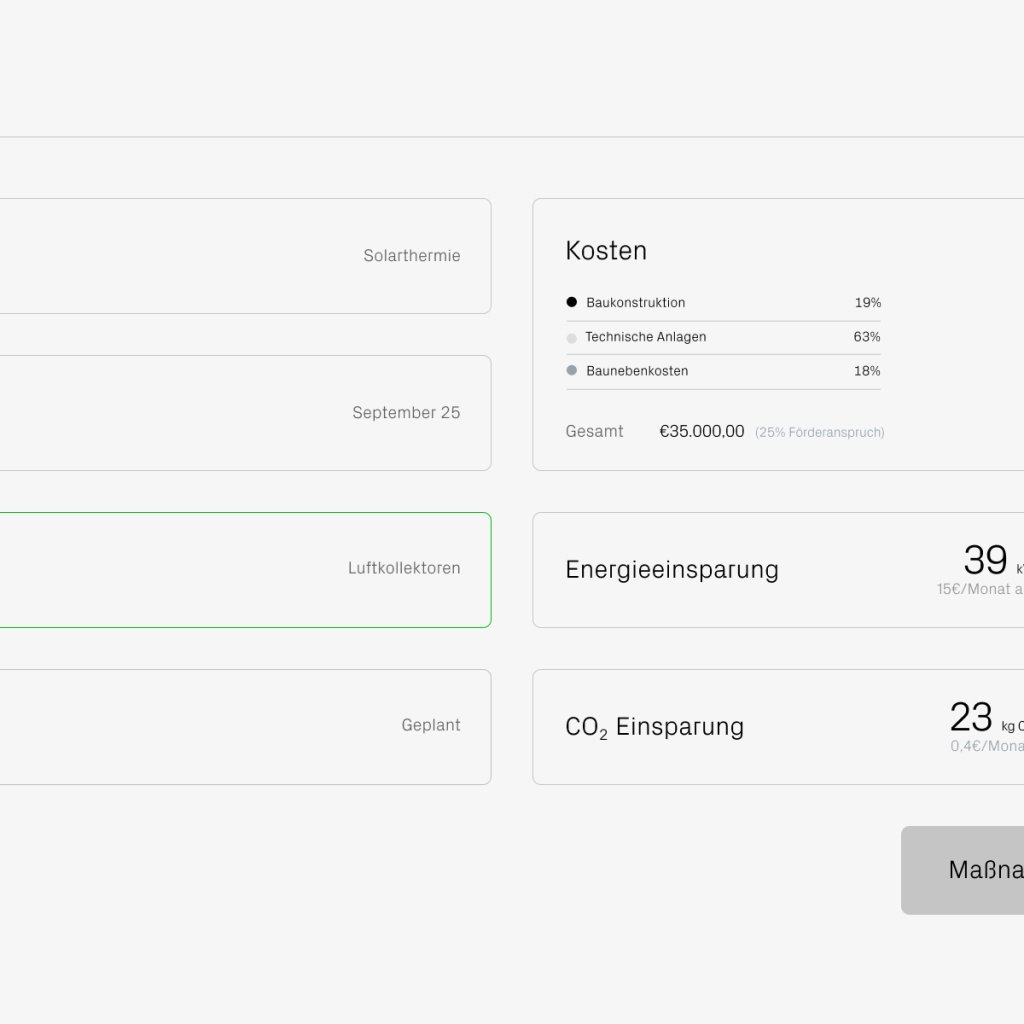Select the highlighted Luftkollektoren card
Image resolution: width=1024 pixels, height=1024 pixels.
pyautogui.click(x=245, y=570)
